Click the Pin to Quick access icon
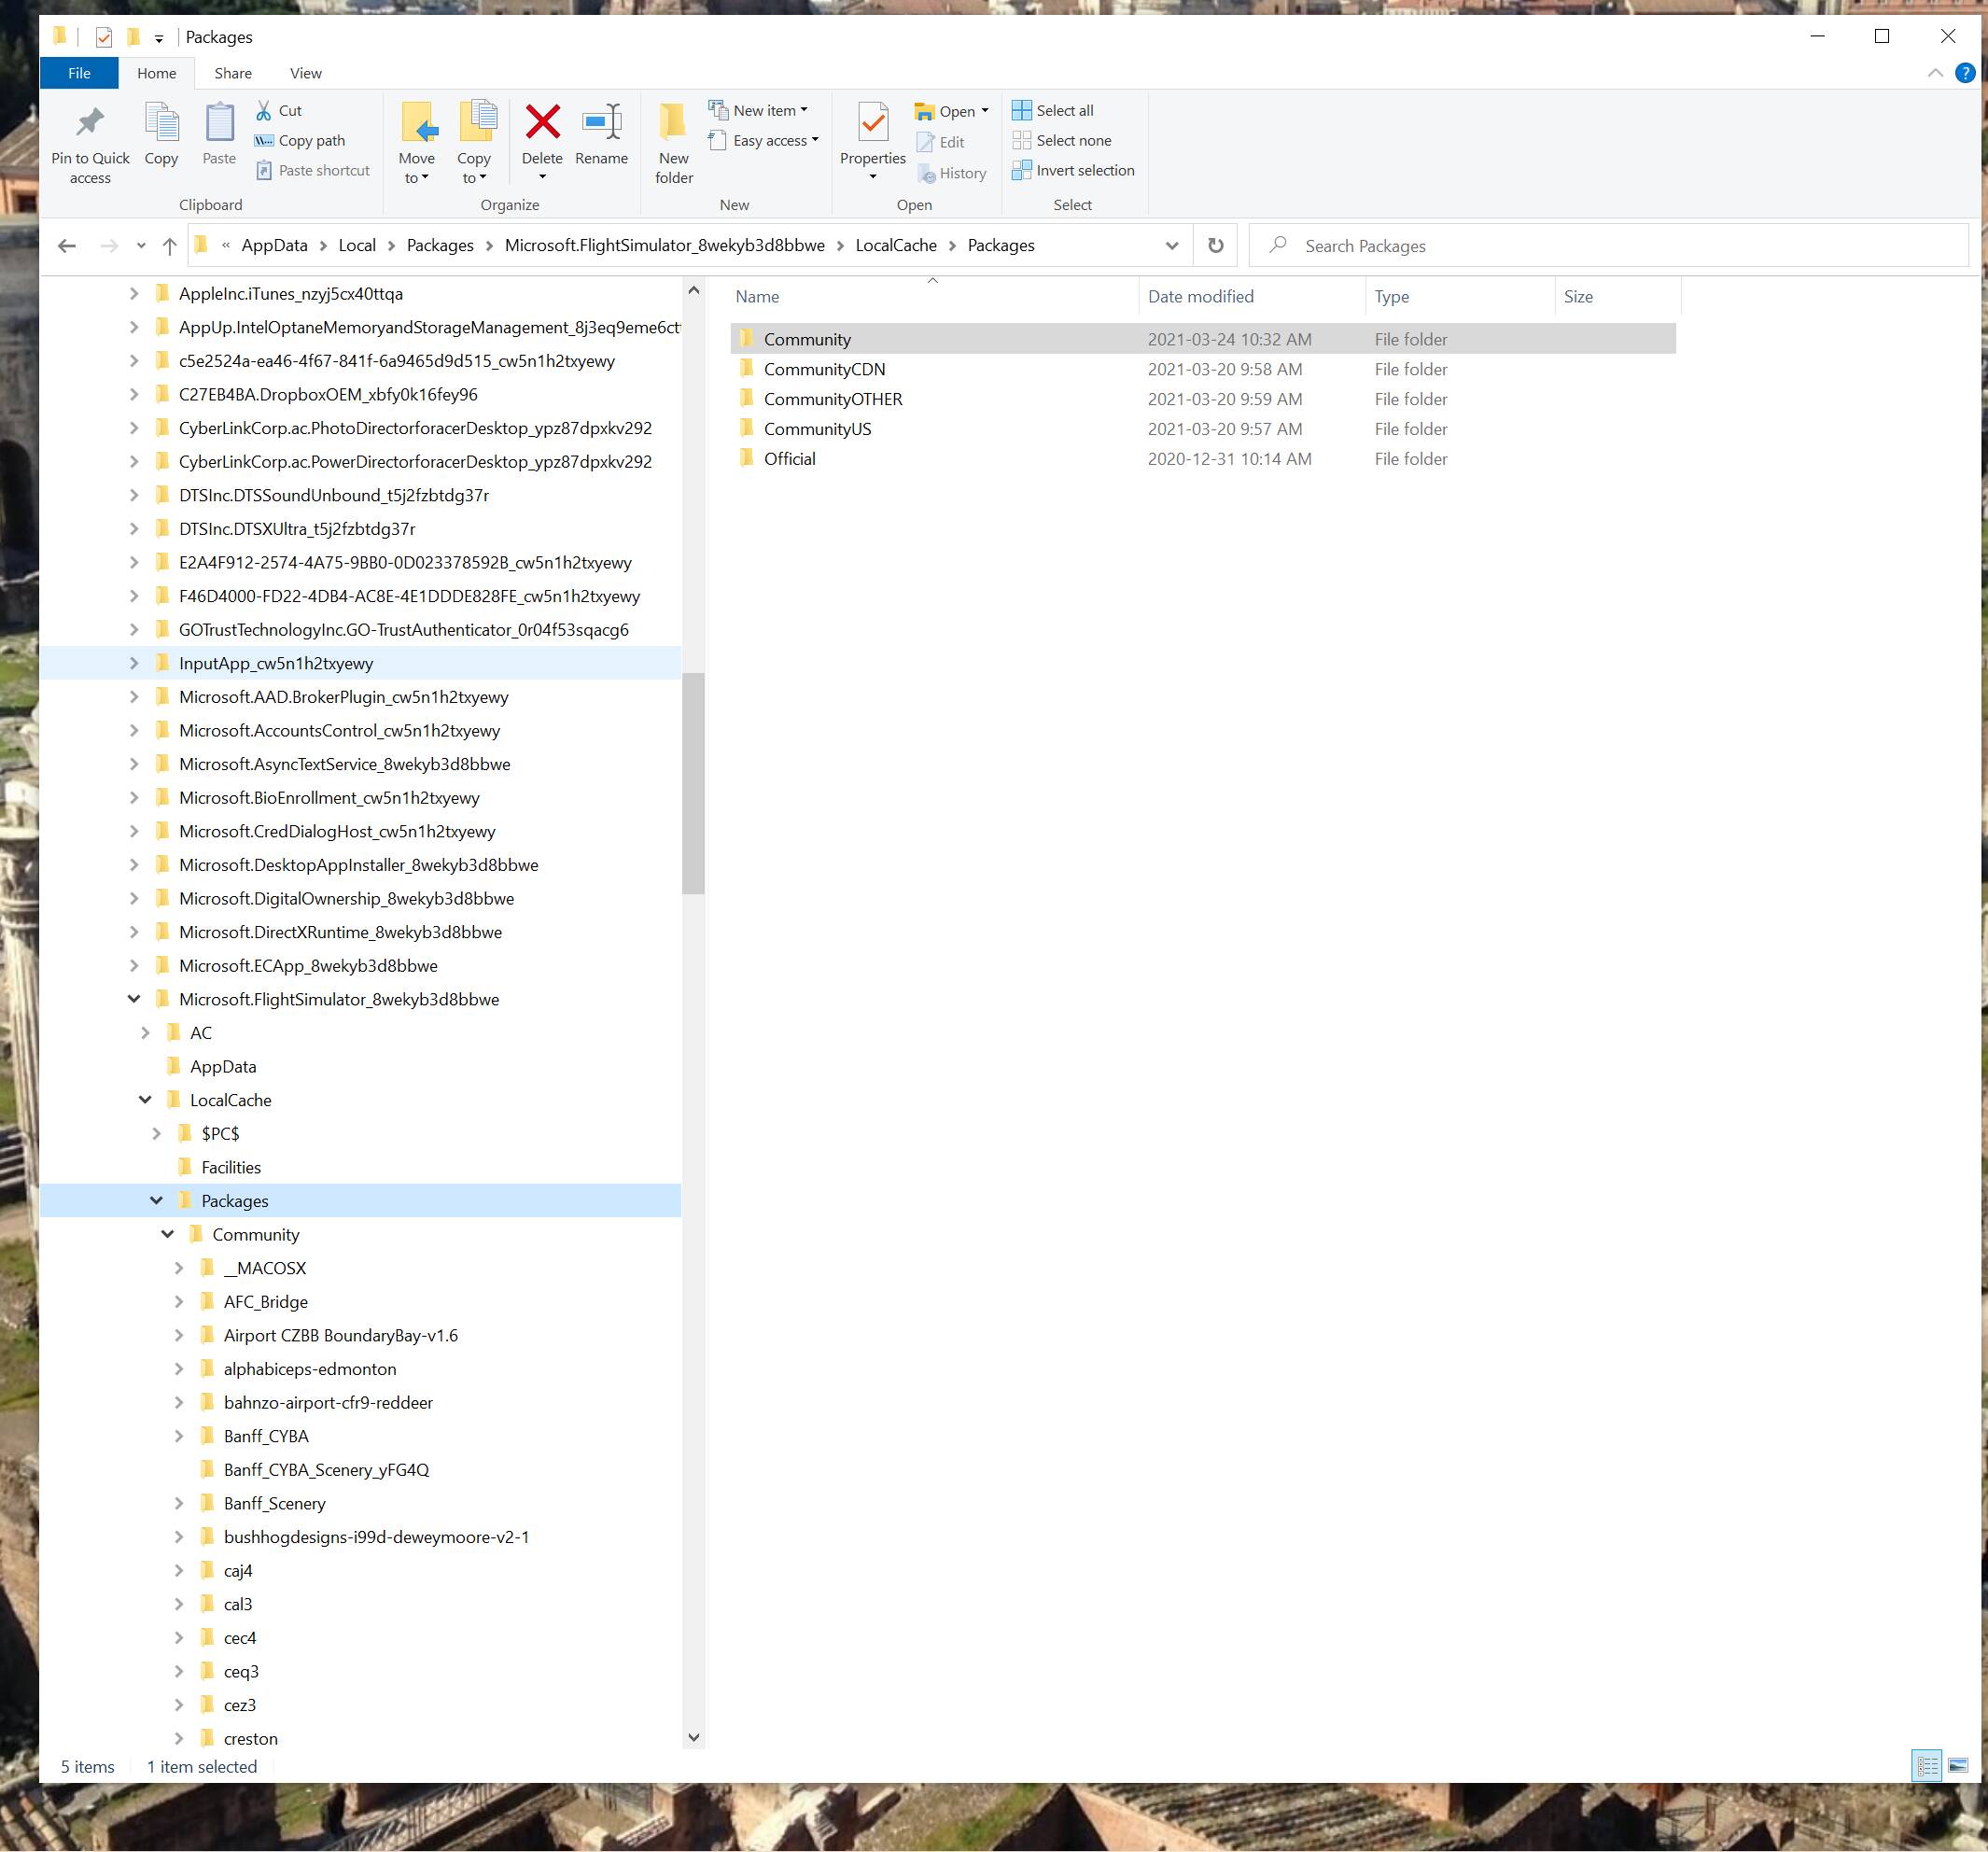 click(90, 123)
